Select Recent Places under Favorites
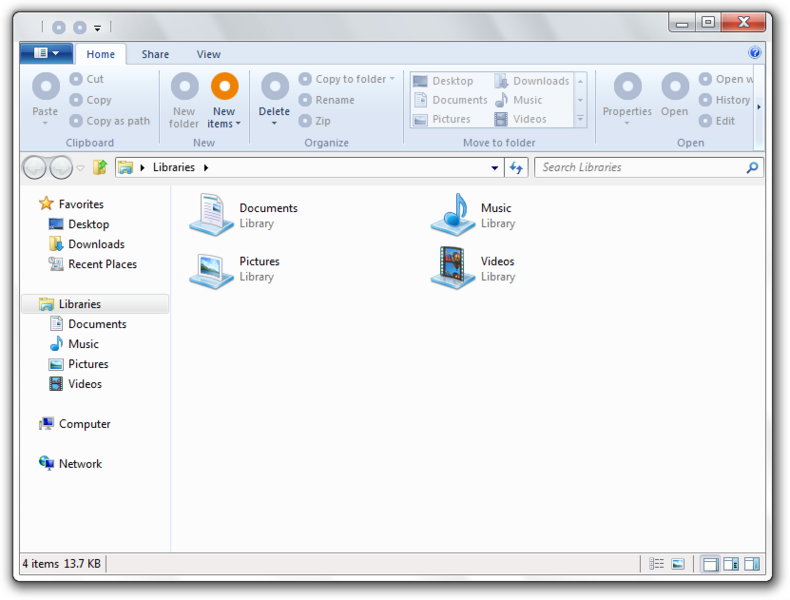 [93, 264]
